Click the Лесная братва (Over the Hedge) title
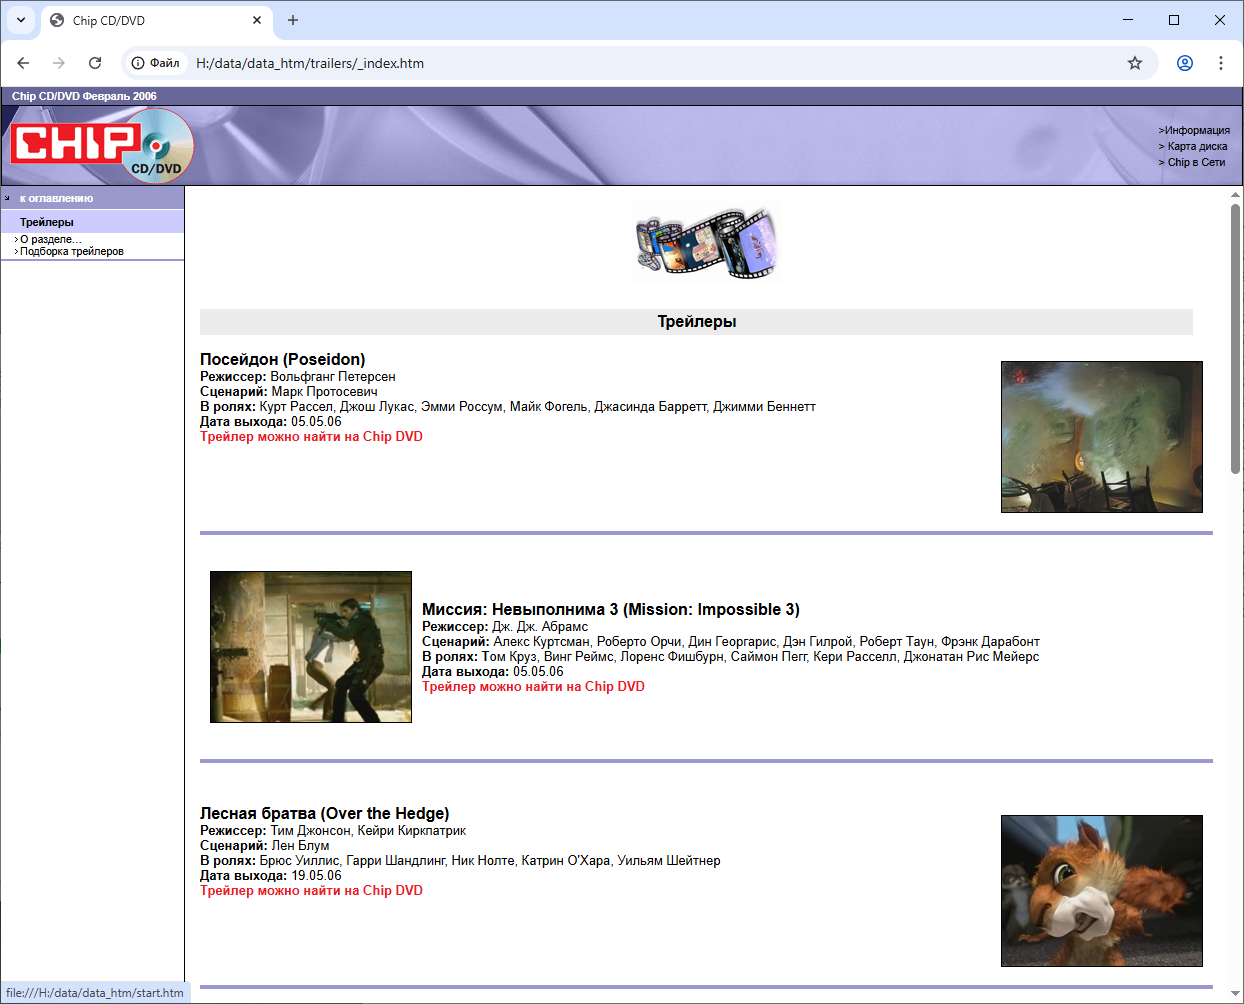Viewport: 1244px width, 1004px height. point(325,813)
